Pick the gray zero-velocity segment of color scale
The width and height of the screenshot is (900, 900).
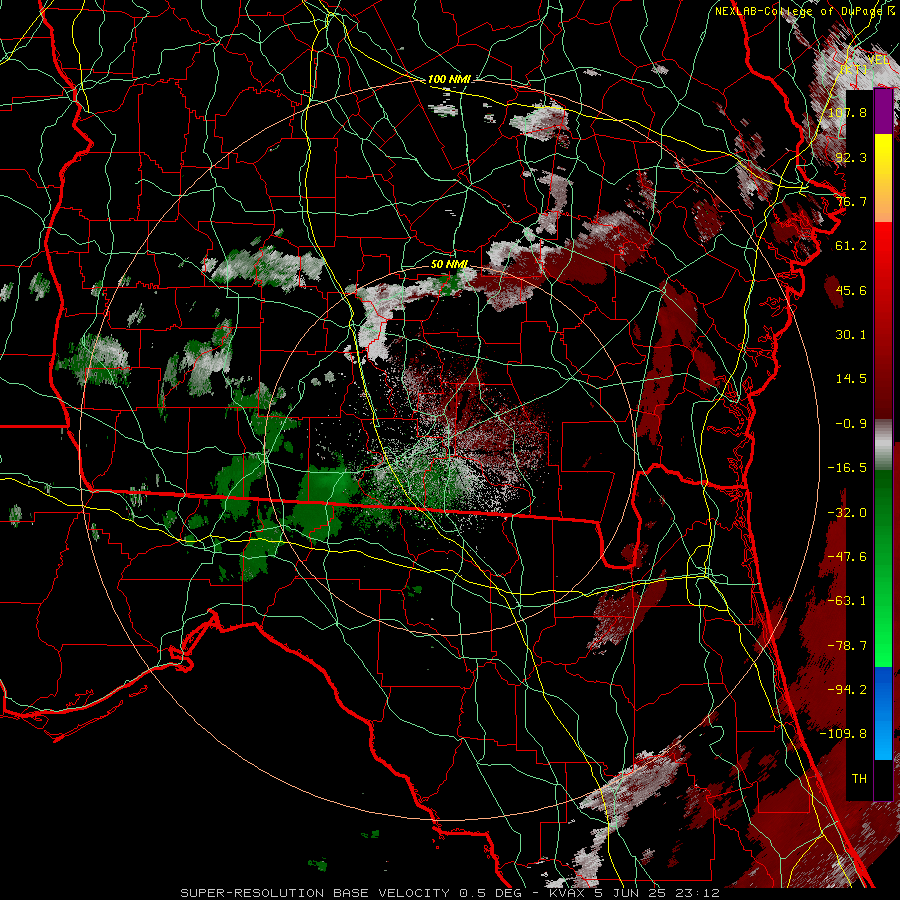point(883,443)
